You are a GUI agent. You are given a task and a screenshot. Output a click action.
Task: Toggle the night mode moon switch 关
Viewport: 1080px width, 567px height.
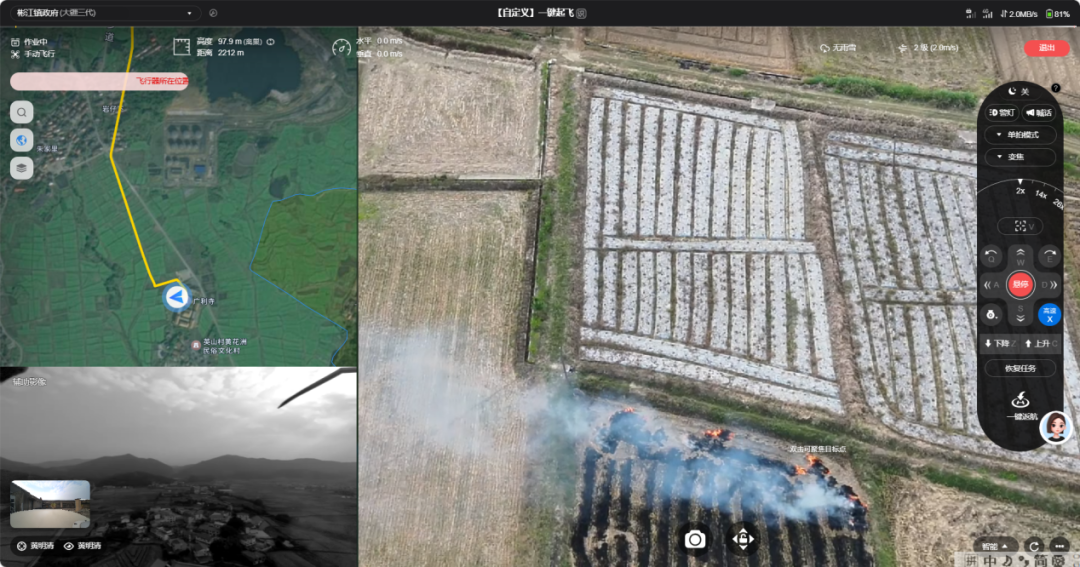[1019, 91]
